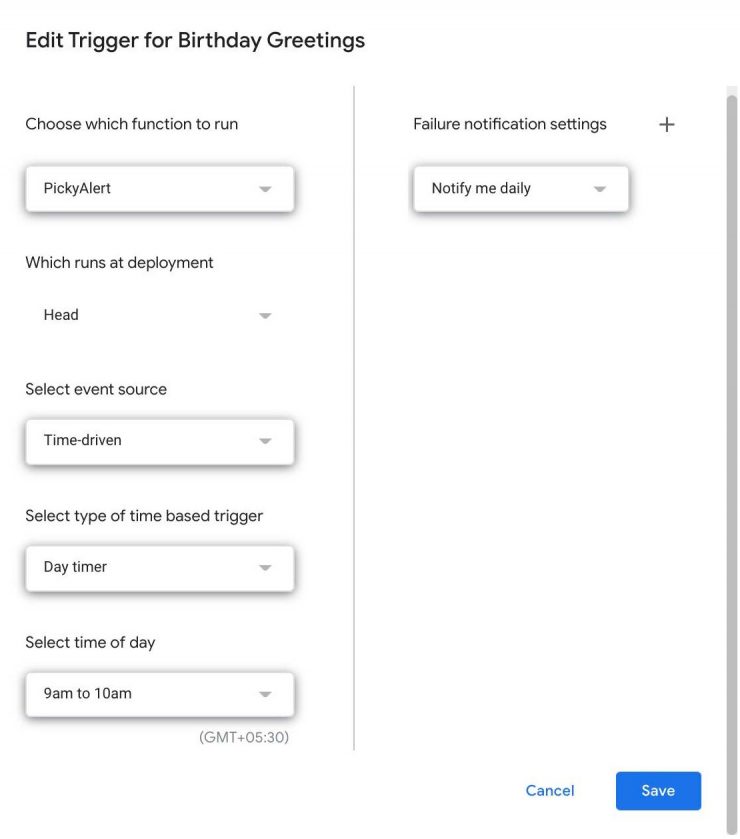Viewport: 740px width, 839px height.
Task: Expand the time based trigger type dropdown
Action: coord(158,567)
